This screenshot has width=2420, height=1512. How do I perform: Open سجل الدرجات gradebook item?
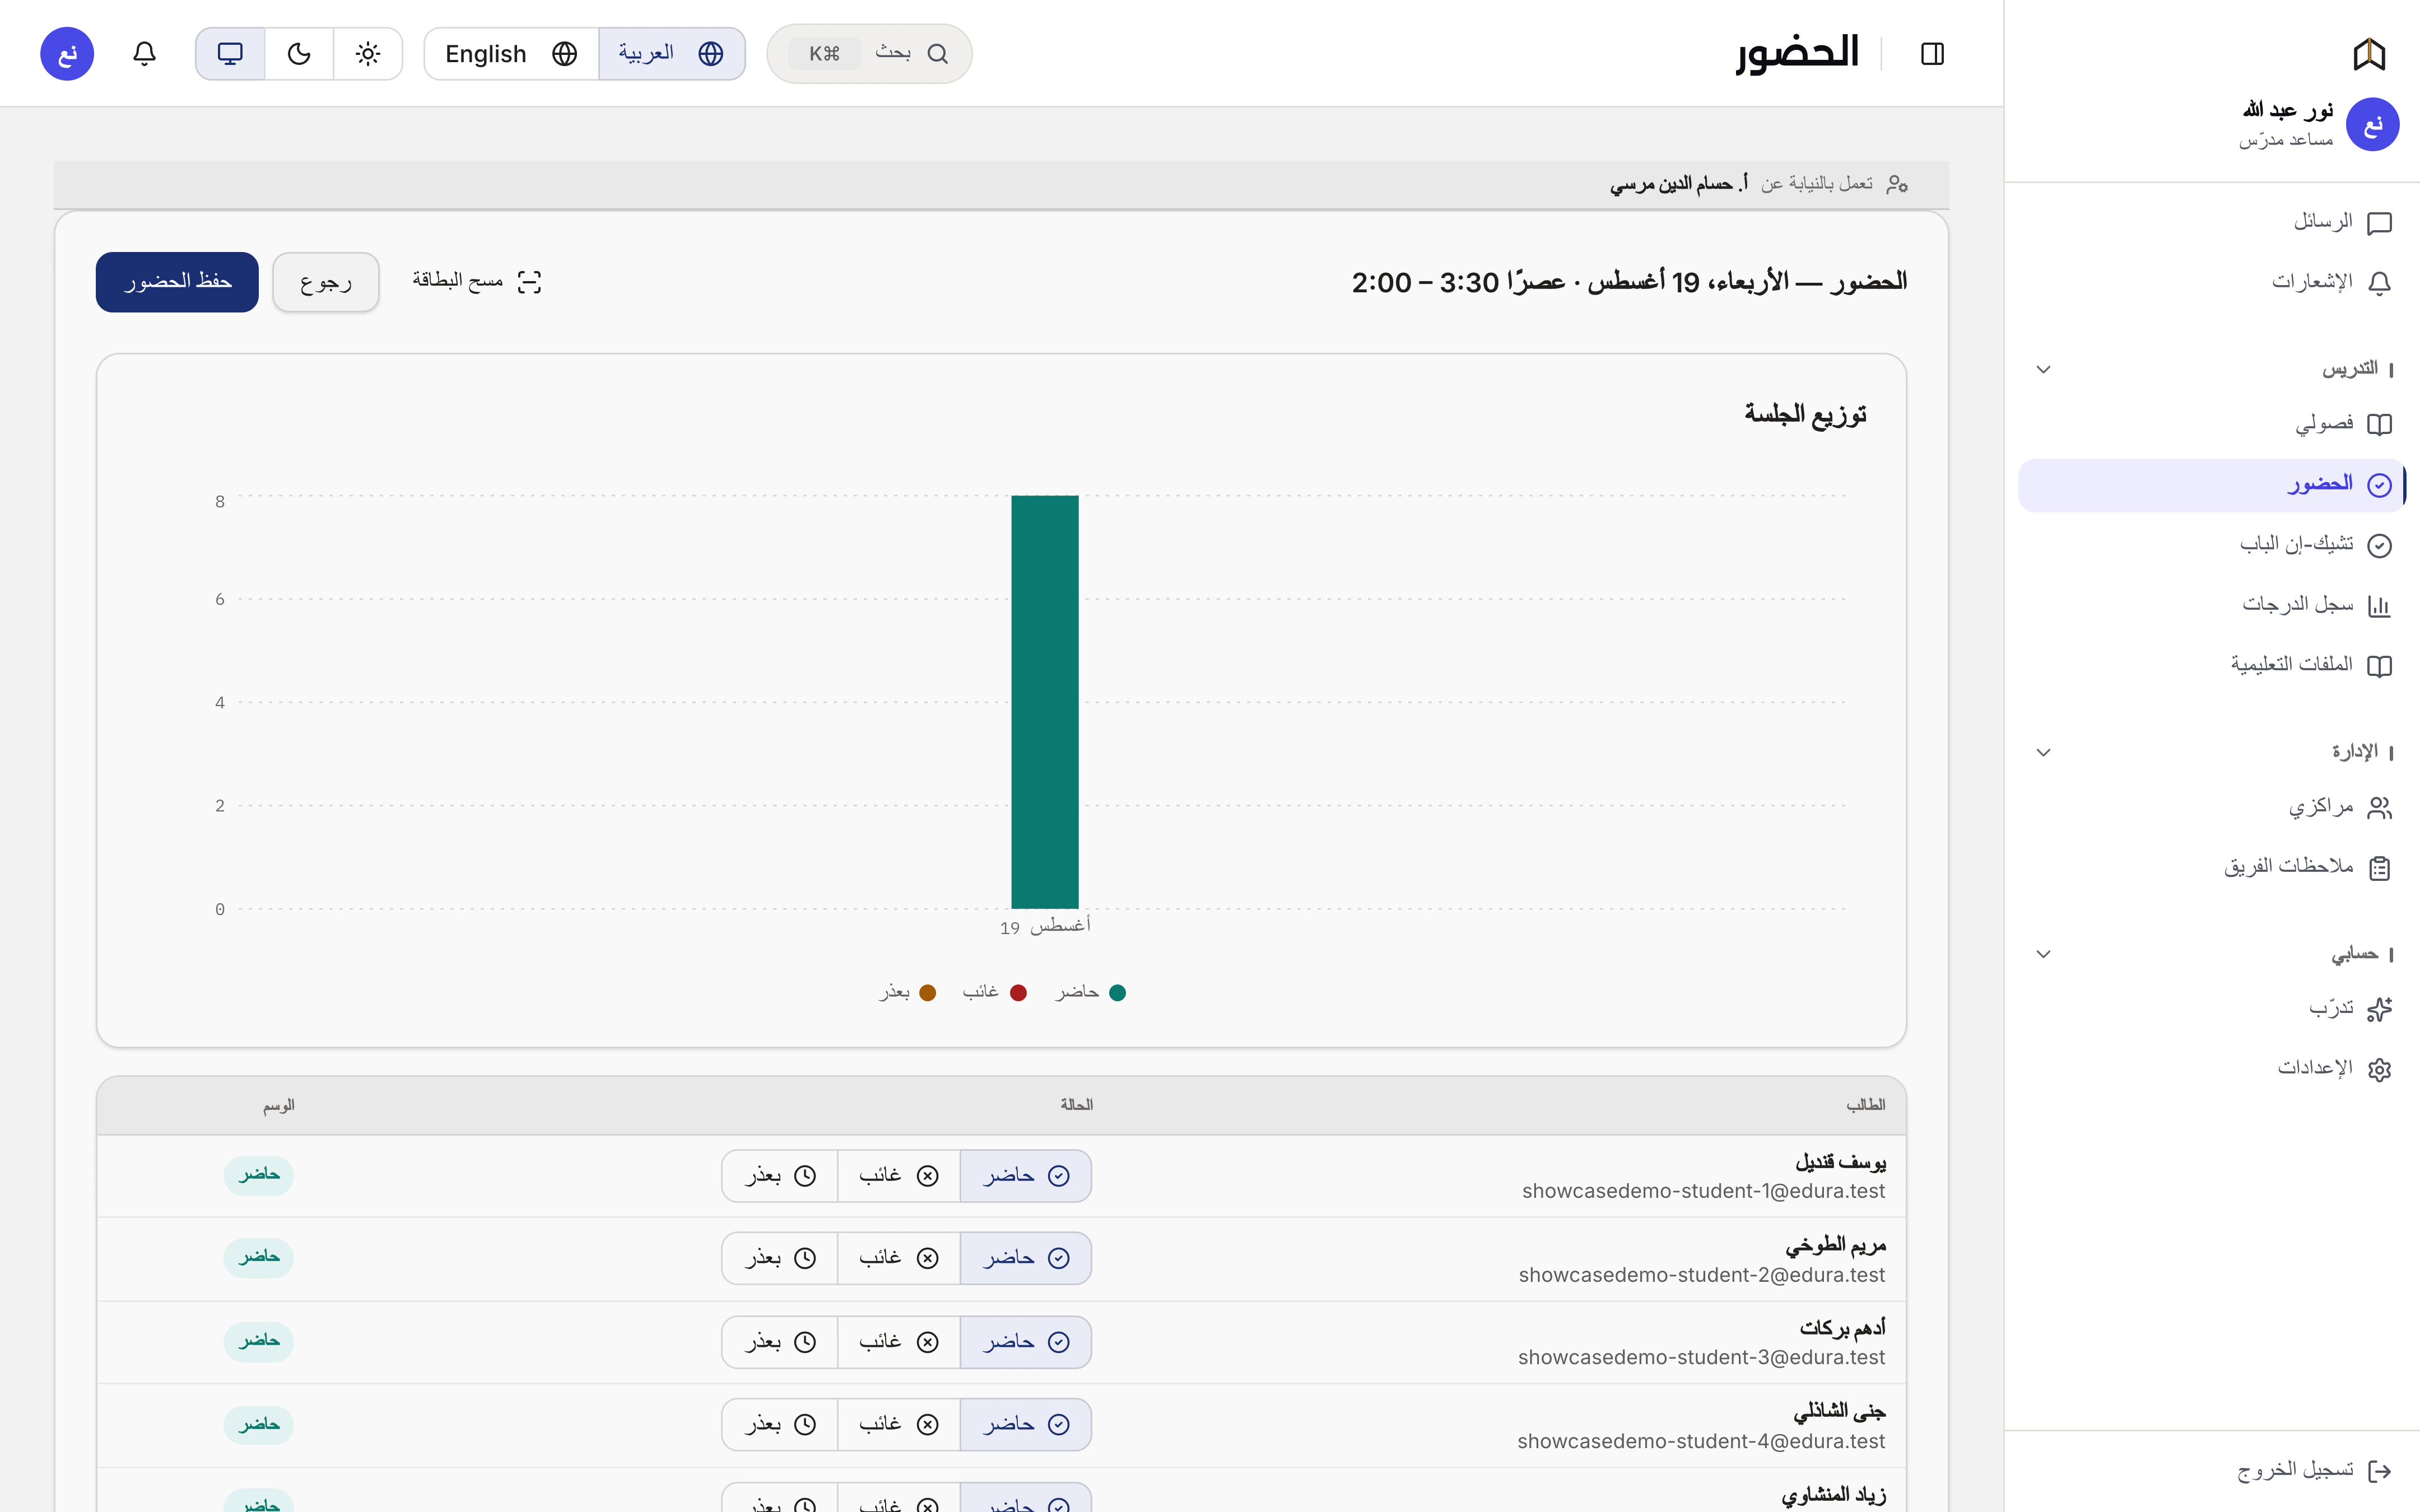(2211, 605)
